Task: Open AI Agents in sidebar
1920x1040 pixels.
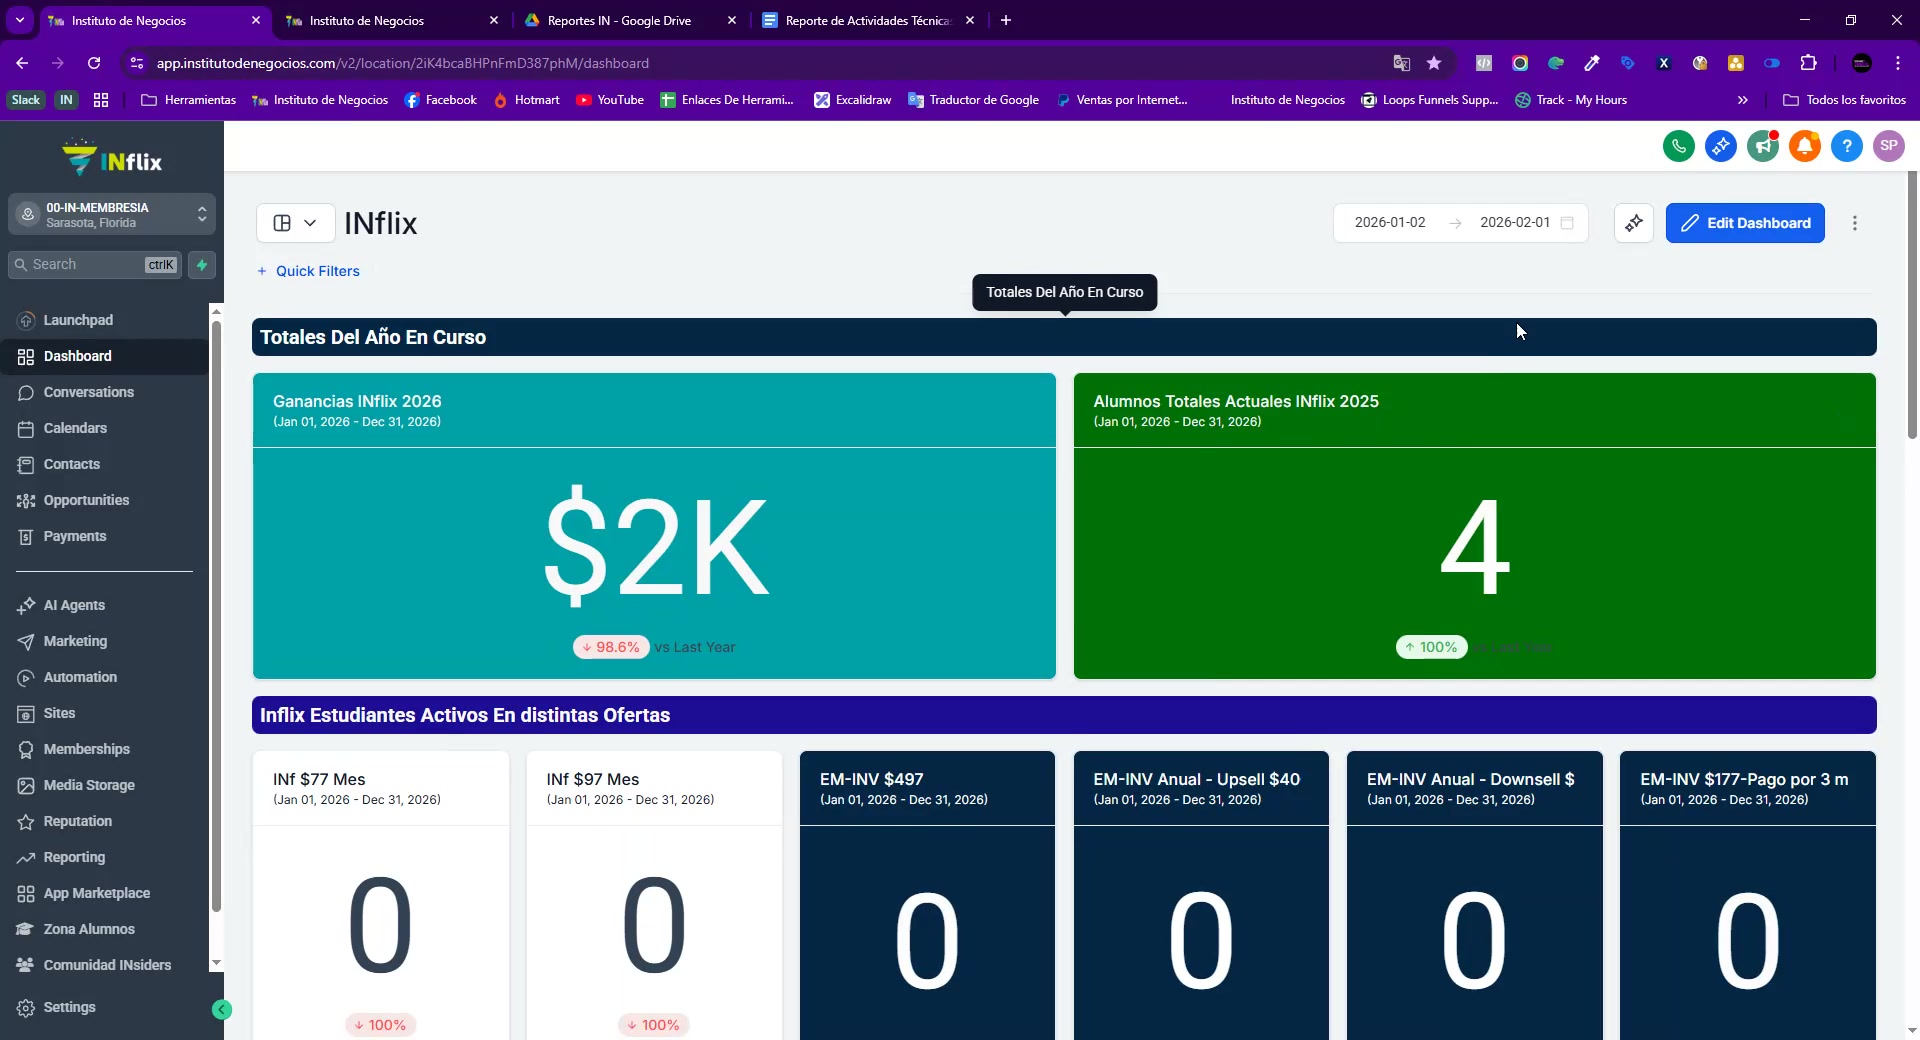Action: click(74, 605)
